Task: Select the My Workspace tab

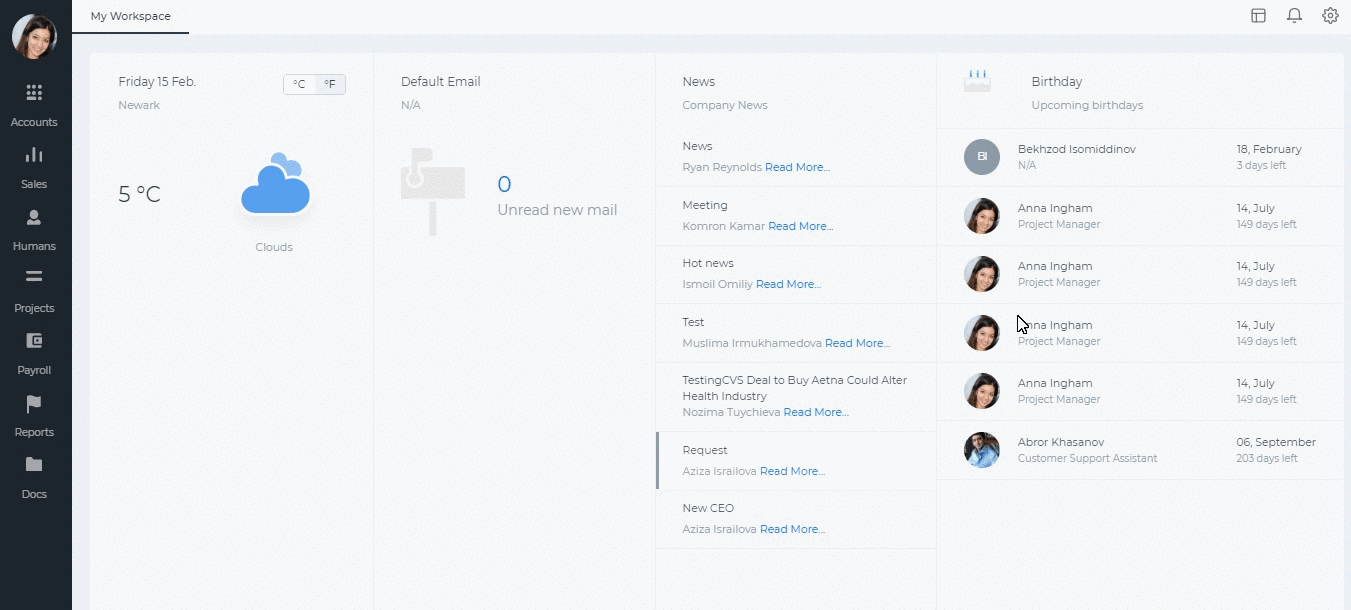Action: (130, 17)
